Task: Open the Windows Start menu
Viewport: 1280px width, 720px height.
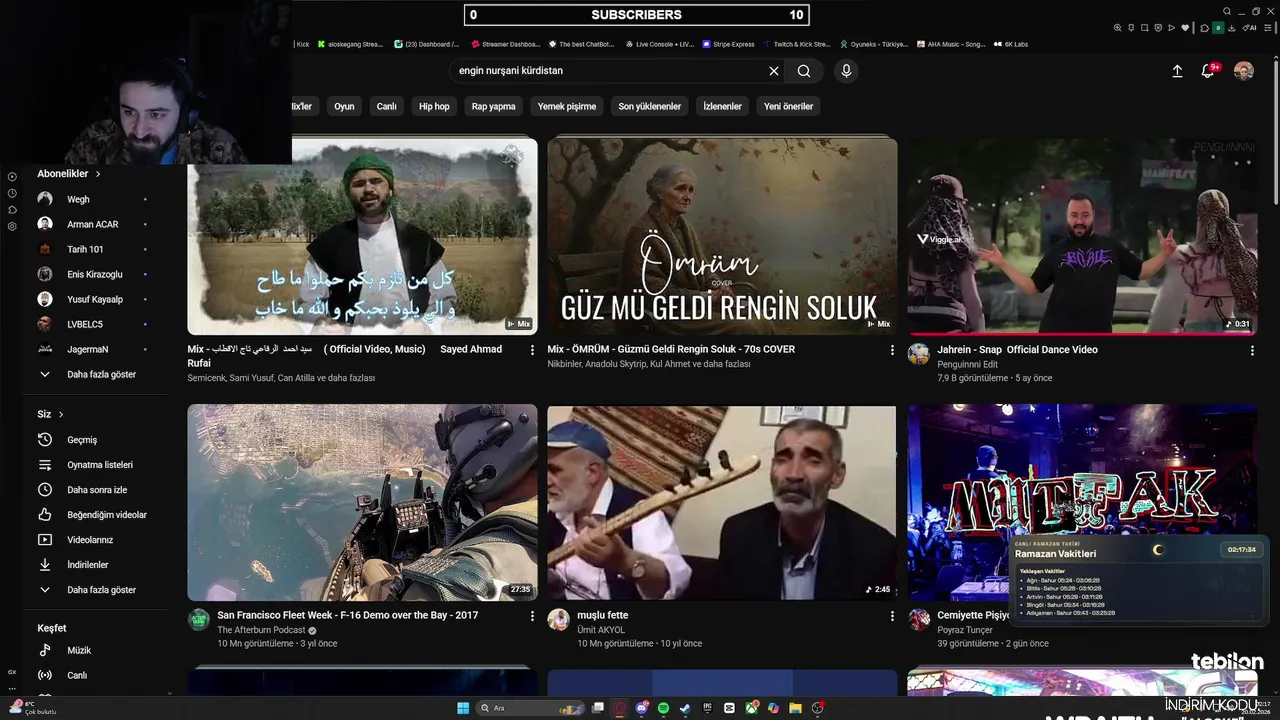Action: coord(463,708)
